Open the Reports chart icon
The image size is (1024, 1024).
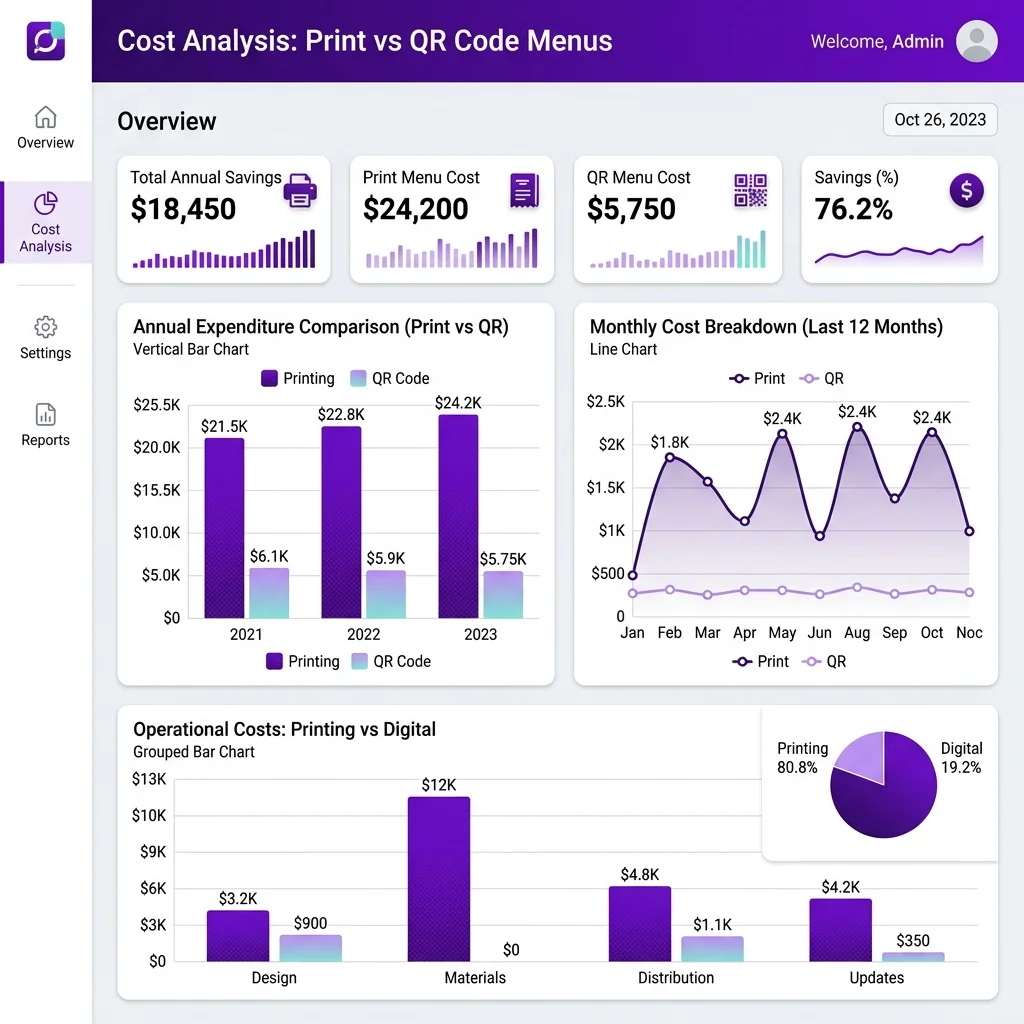pyautogui.click(x=45, y=414)
